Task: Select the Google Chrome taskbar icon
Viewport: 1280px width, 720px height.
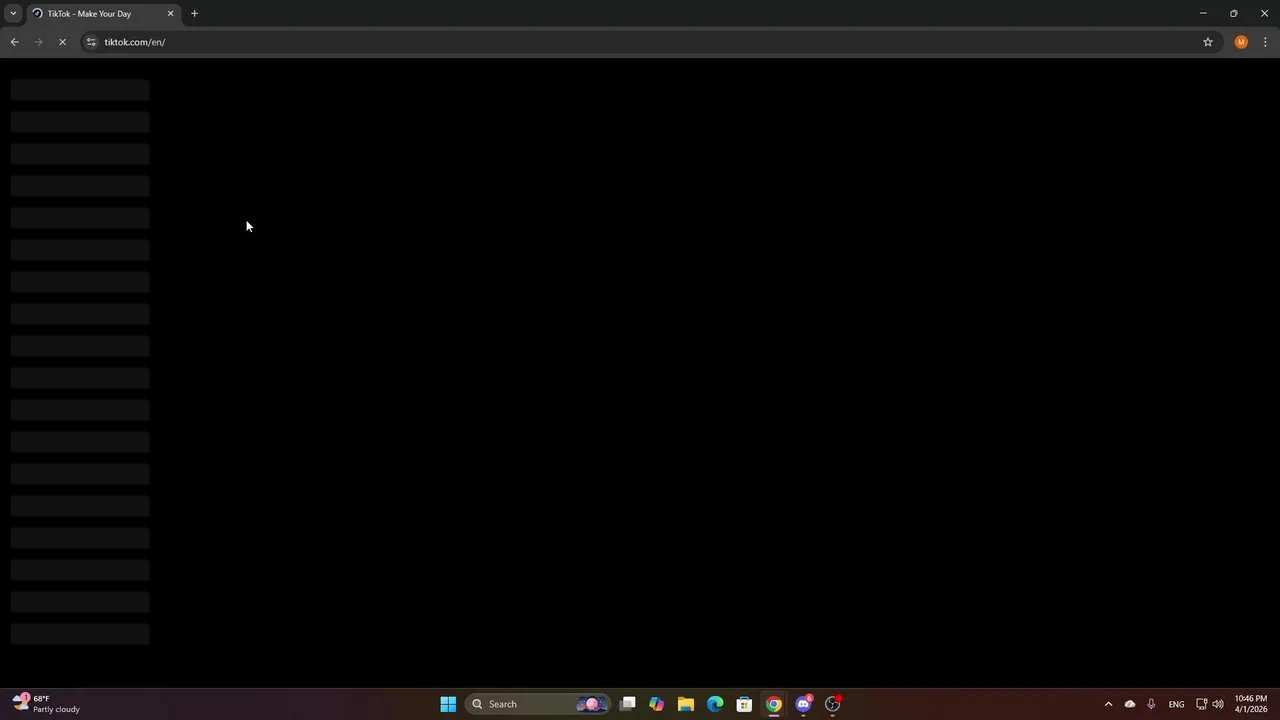Action: point(774,704)
